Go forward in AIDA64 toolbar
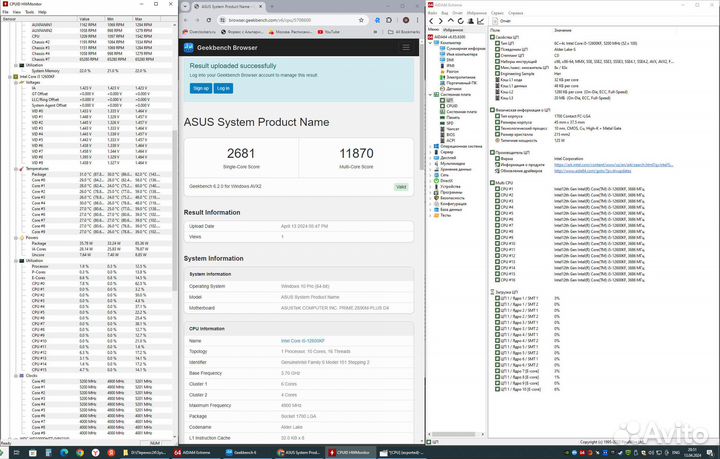Screen dimensions: 720x459 (440, 21)
